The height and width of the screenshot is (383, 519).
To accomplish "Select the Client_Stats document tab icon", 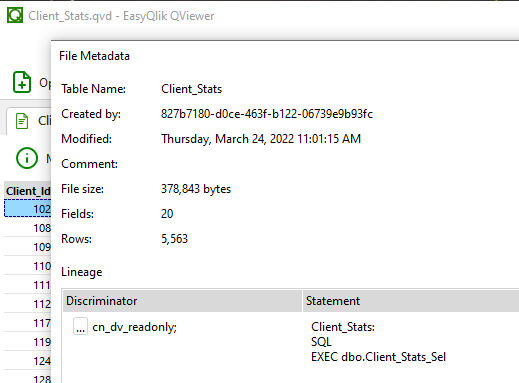I will pyautogui.click(x=22, y=121).
